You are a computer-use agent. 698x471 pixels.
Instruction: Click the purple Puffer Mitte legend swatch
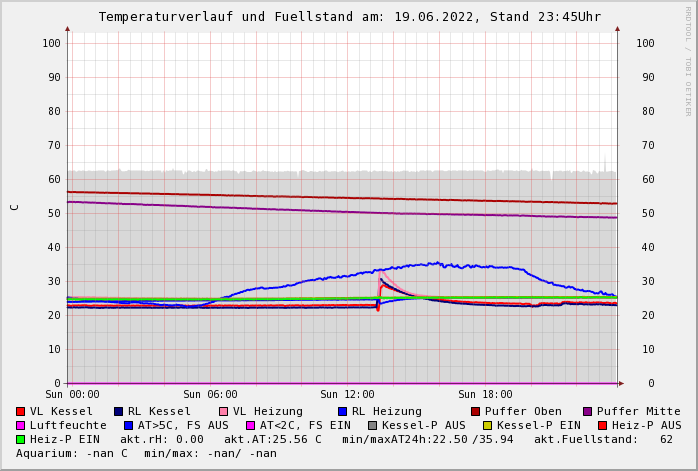pyautogui.click(x=587, y=411)
